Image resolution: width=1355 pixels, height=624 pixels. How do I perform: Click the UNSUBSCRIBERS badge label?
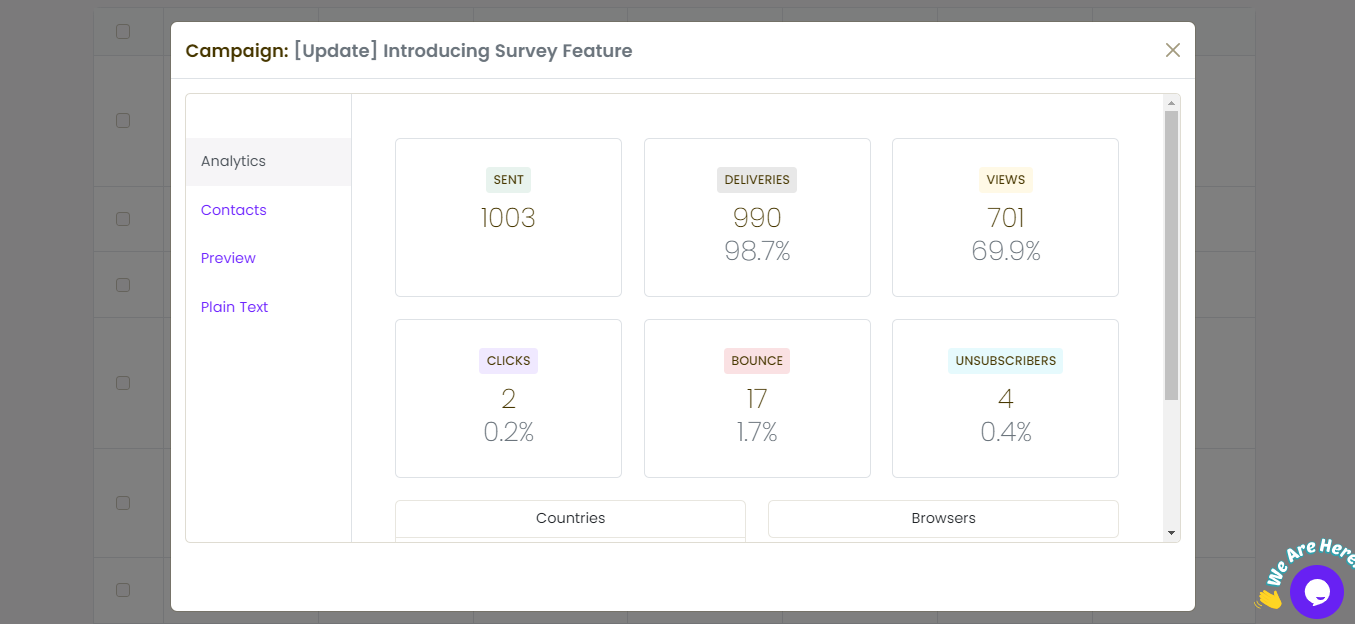point(1005,361)
